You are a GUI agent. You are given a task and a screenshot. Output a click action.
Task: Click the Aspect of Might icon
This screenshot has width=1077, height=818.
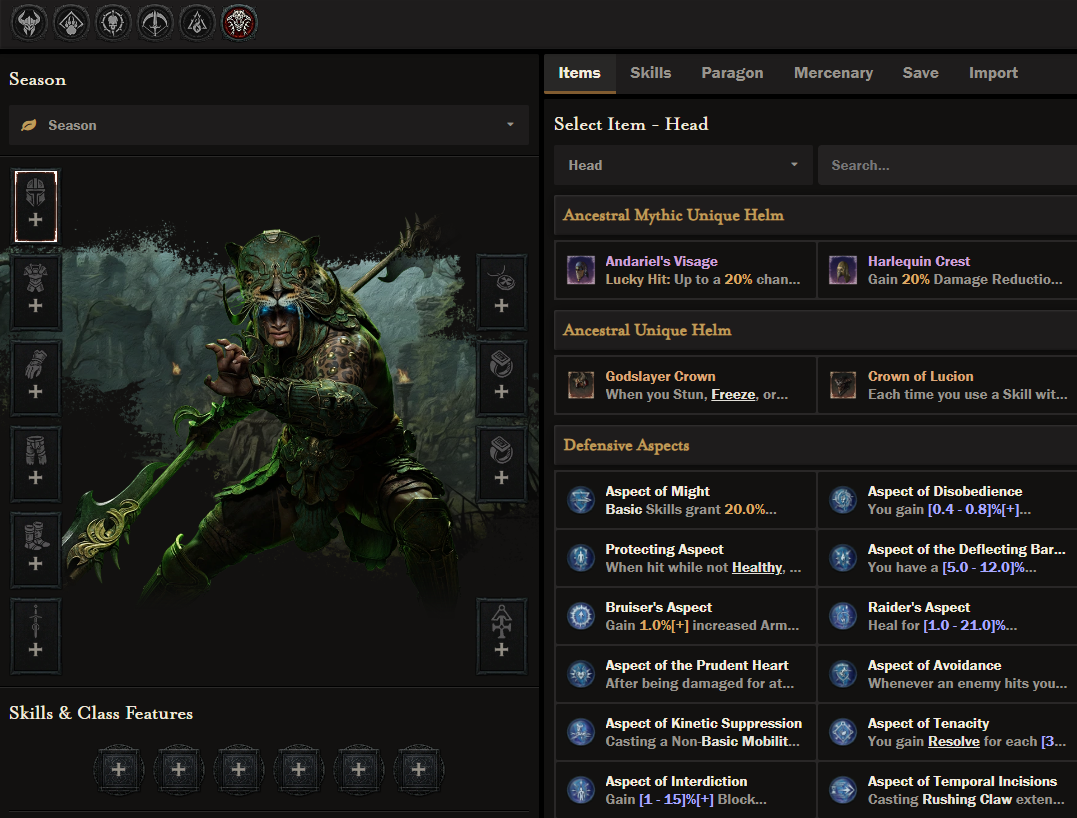point(580,500)
